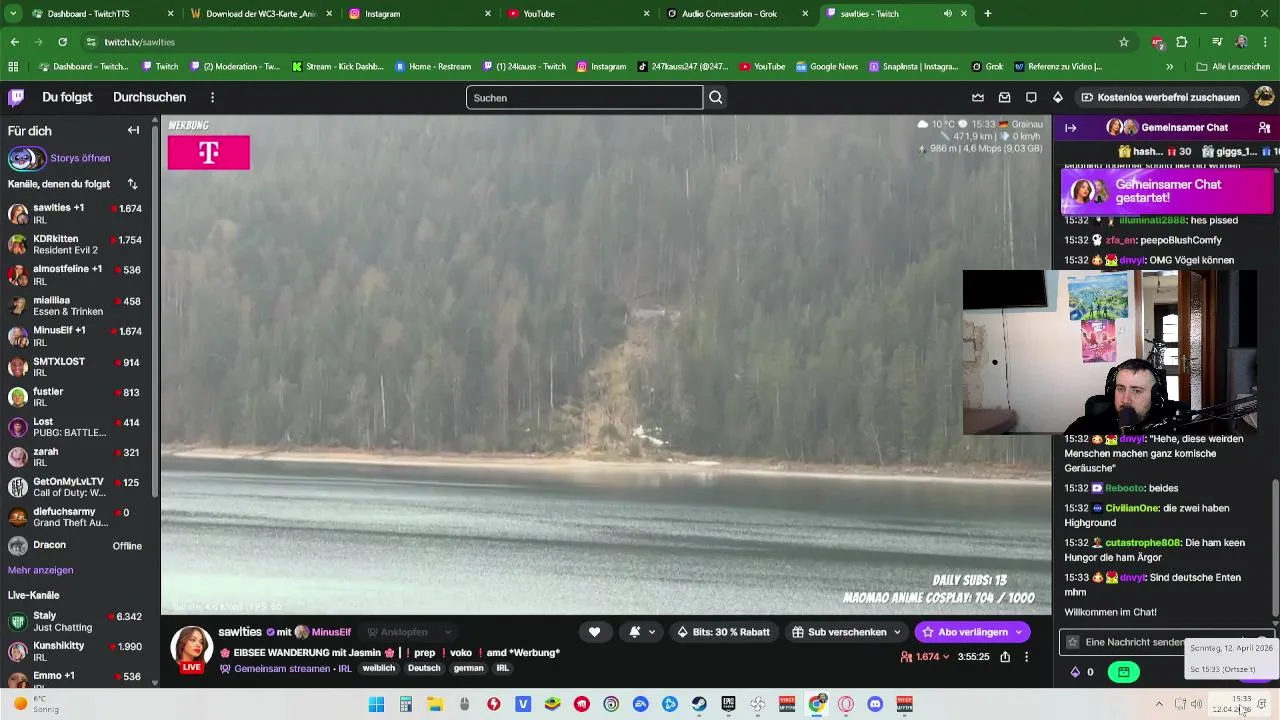Open Discord from the taskbar
Screen dimensions: 1280x720
click(x=875, y=704)
